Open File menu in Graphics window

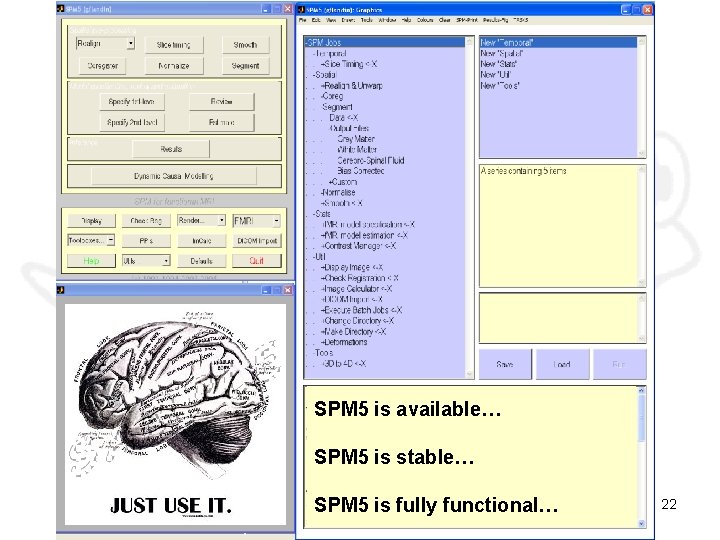click(x=303, y=20)
